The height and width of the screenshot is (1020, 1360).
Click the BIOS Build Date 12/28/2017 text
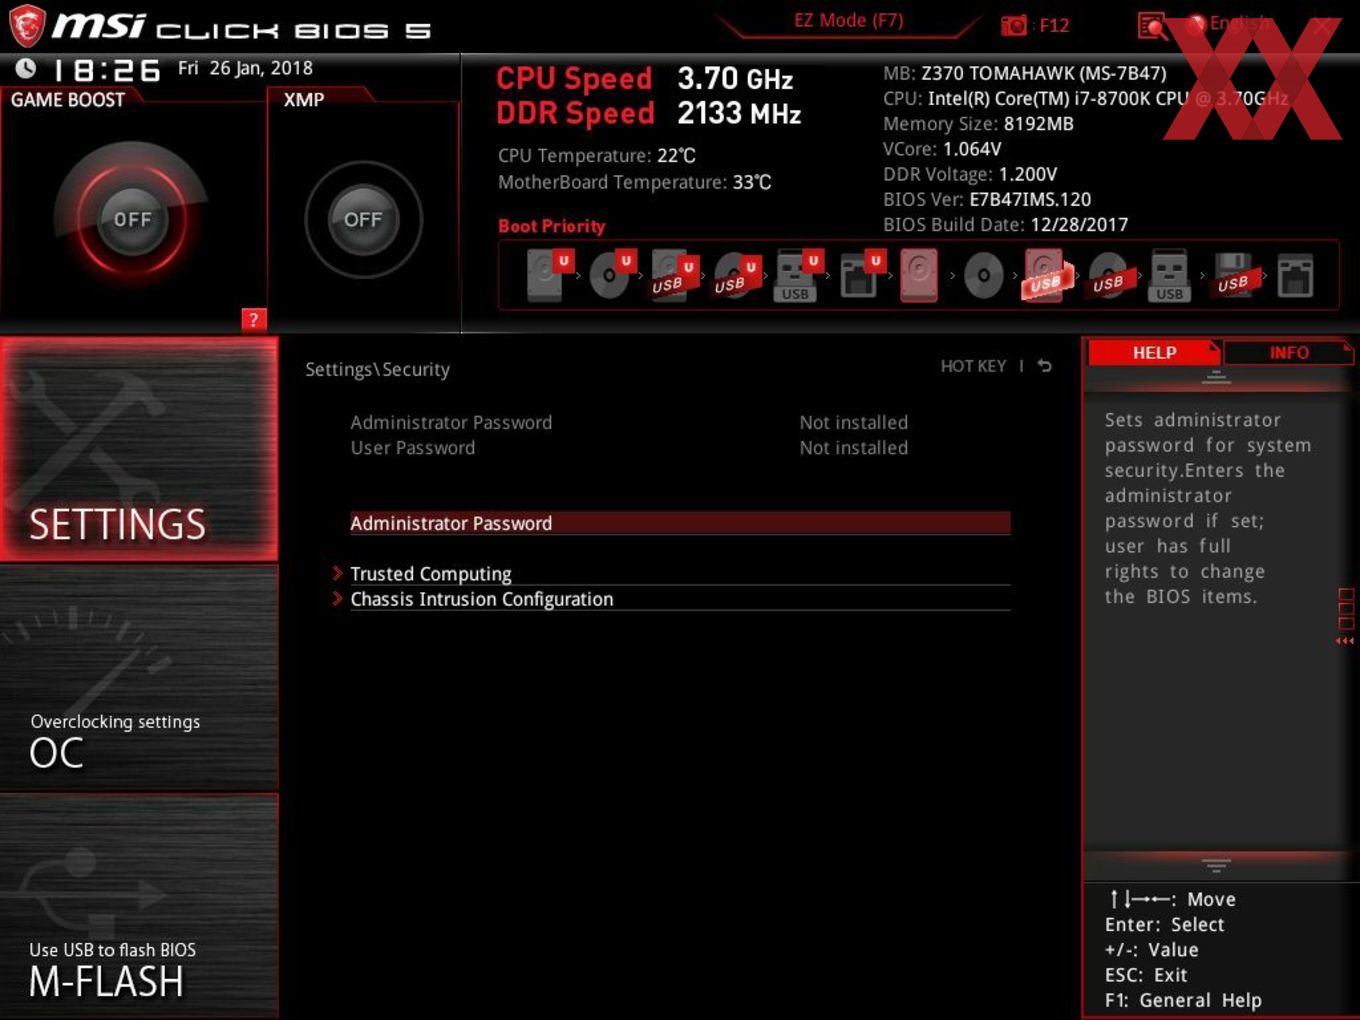tap(1005, 225)
